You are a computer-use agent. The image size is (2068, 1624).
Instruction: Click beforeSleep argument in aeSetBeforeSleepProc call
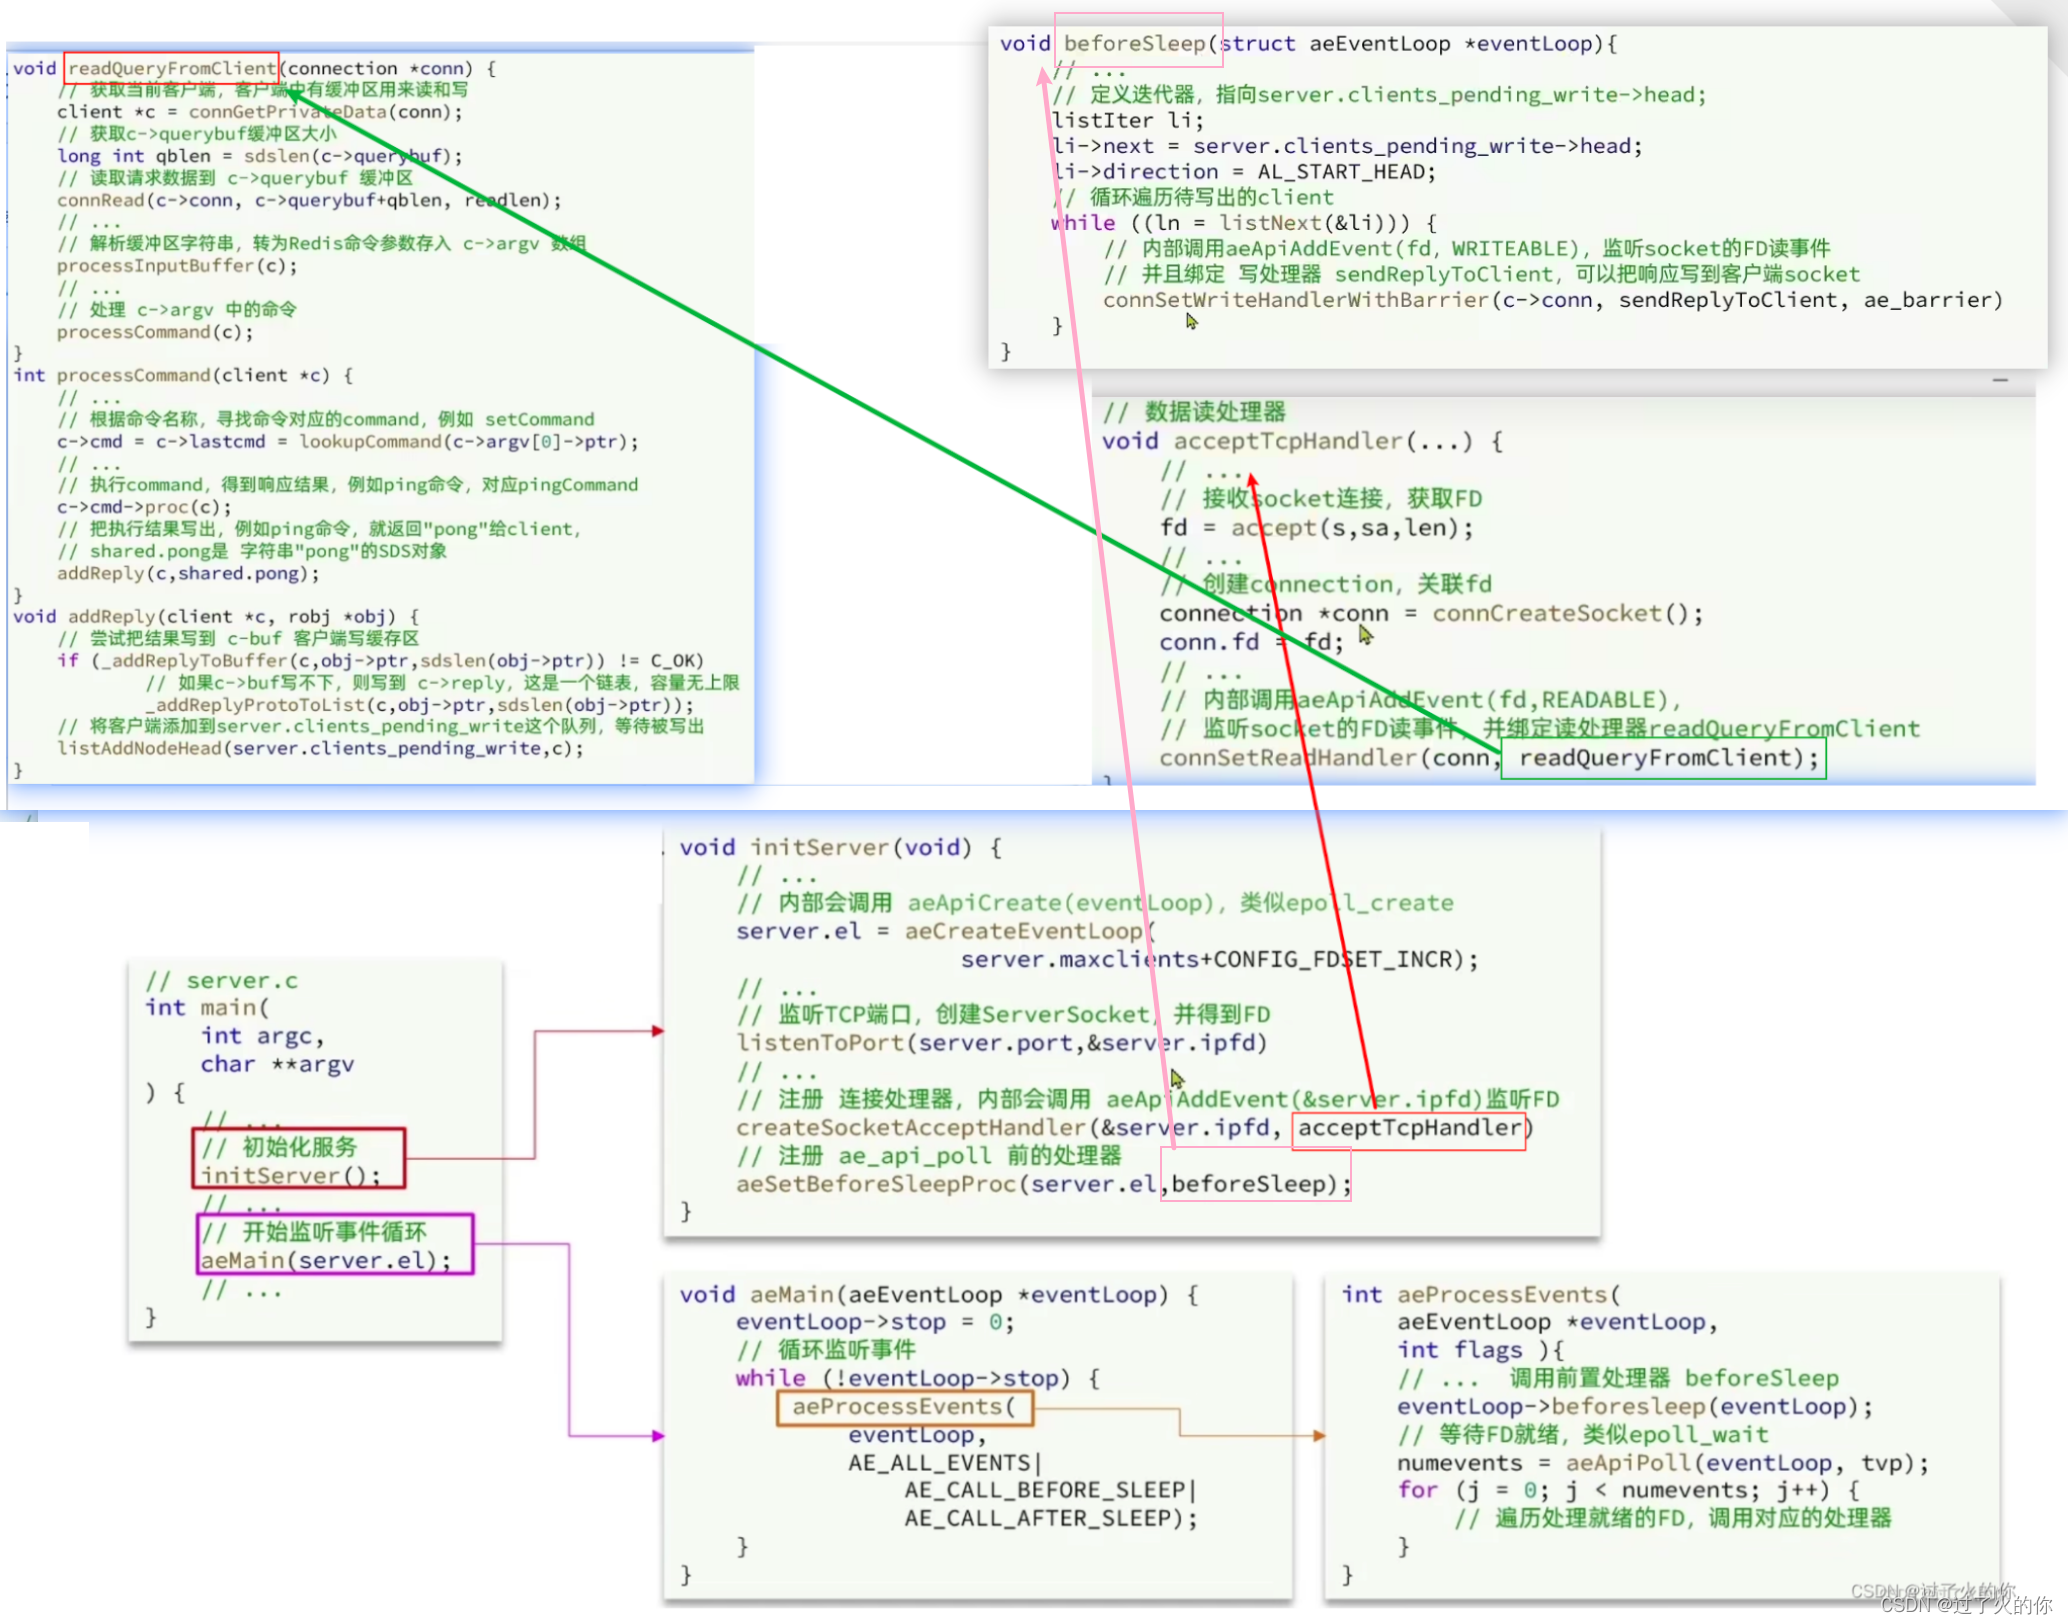1248,1184
